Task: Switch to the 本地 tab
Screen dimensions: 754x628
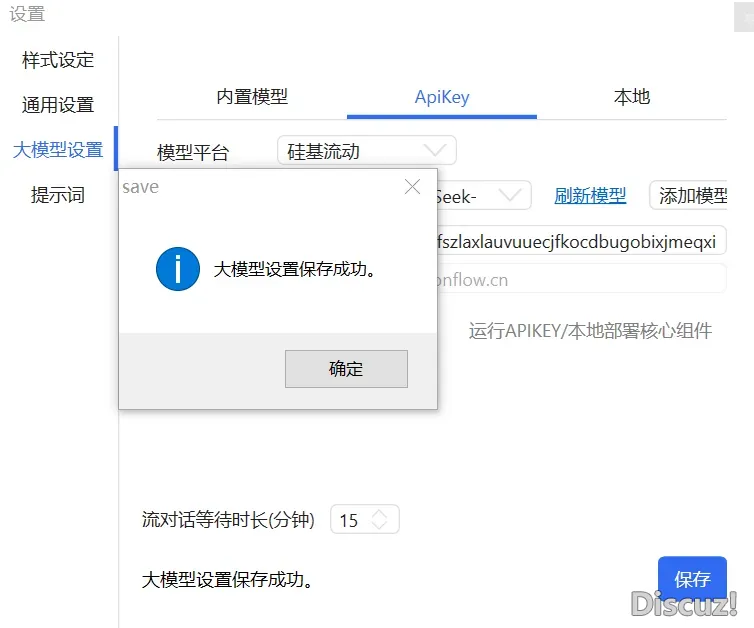Action: (631, 97)
